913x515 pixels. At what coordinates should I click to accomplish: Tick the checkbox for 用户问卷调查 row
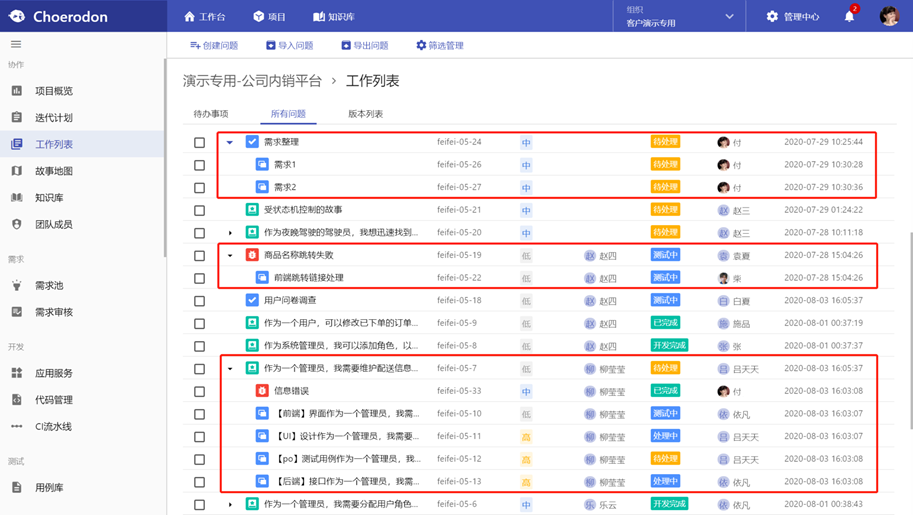click(199, 301)
